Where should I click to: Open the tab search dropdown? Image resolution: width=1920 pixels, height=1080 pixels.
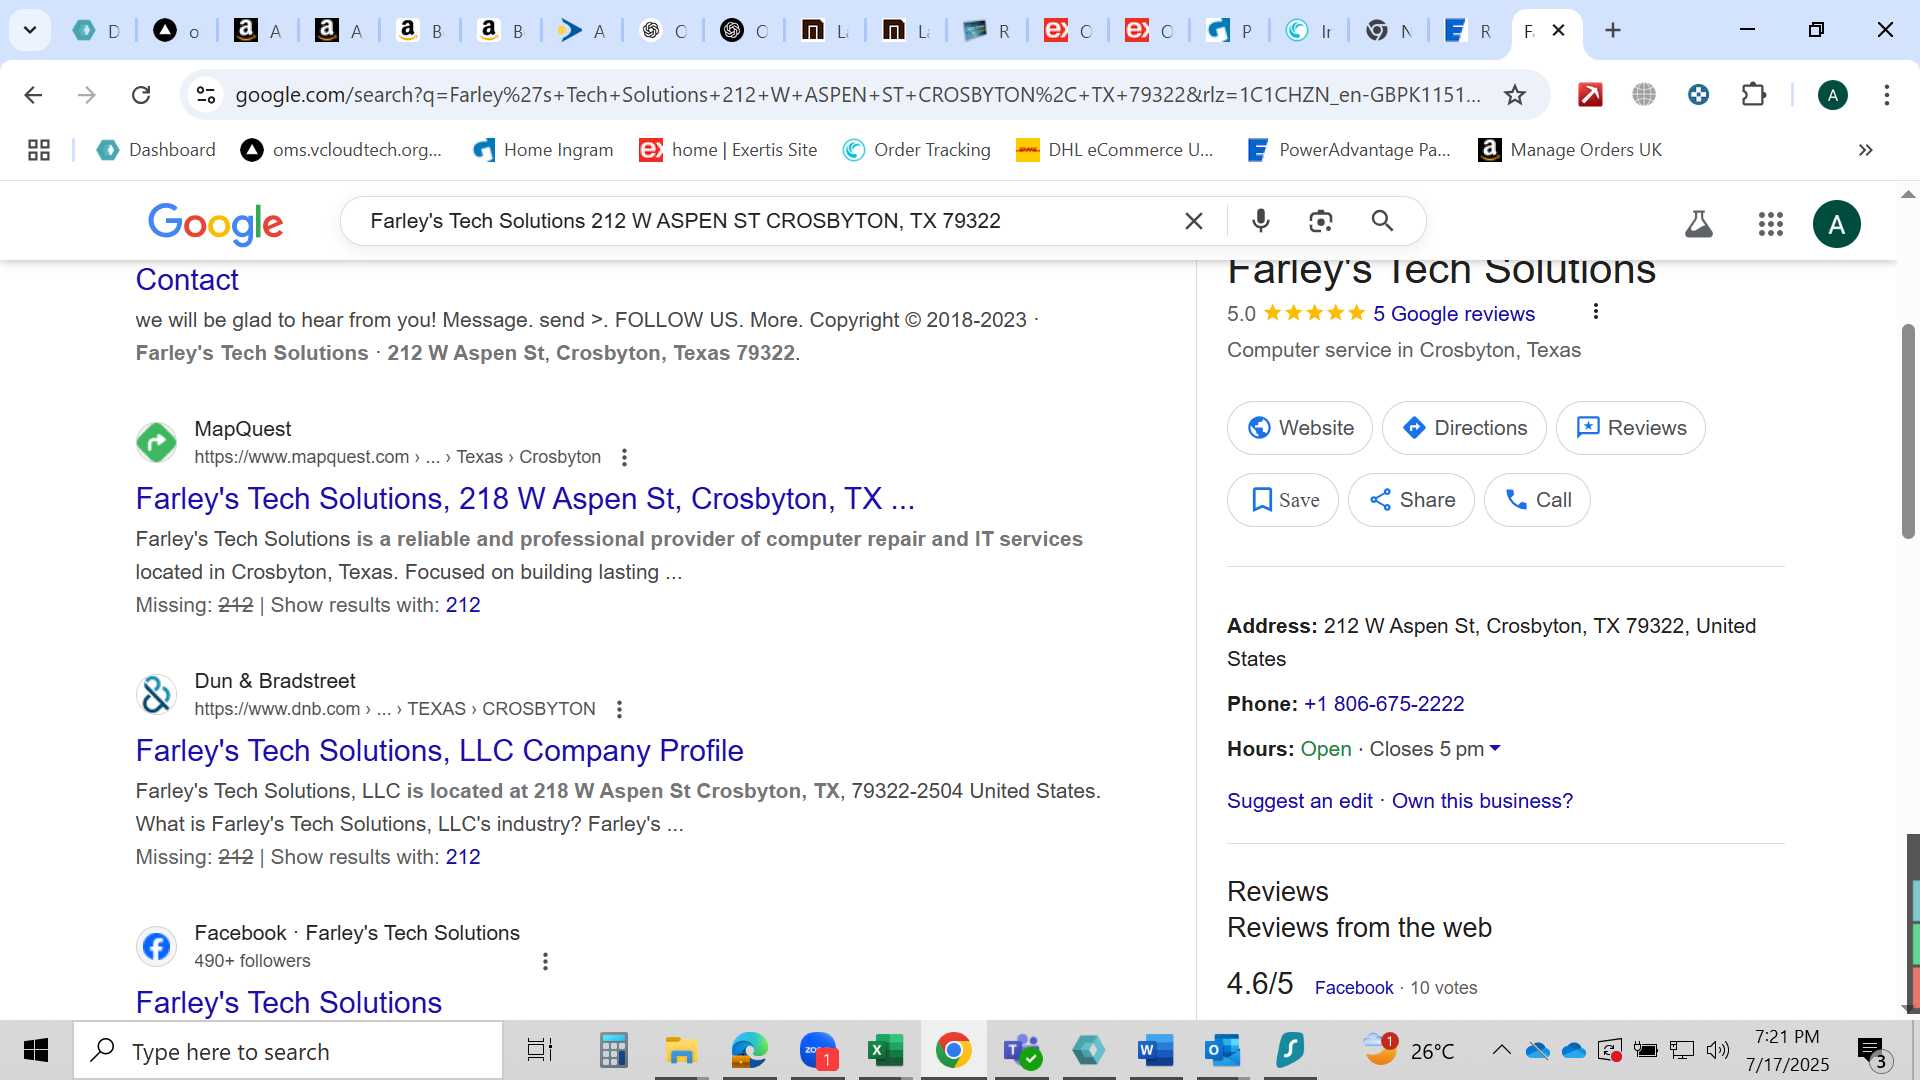[30, 30]
